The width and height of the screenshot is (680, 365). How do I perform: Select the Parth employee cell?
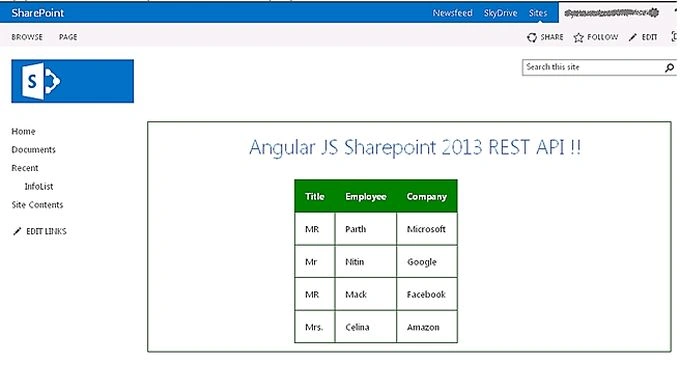(366, 229)
